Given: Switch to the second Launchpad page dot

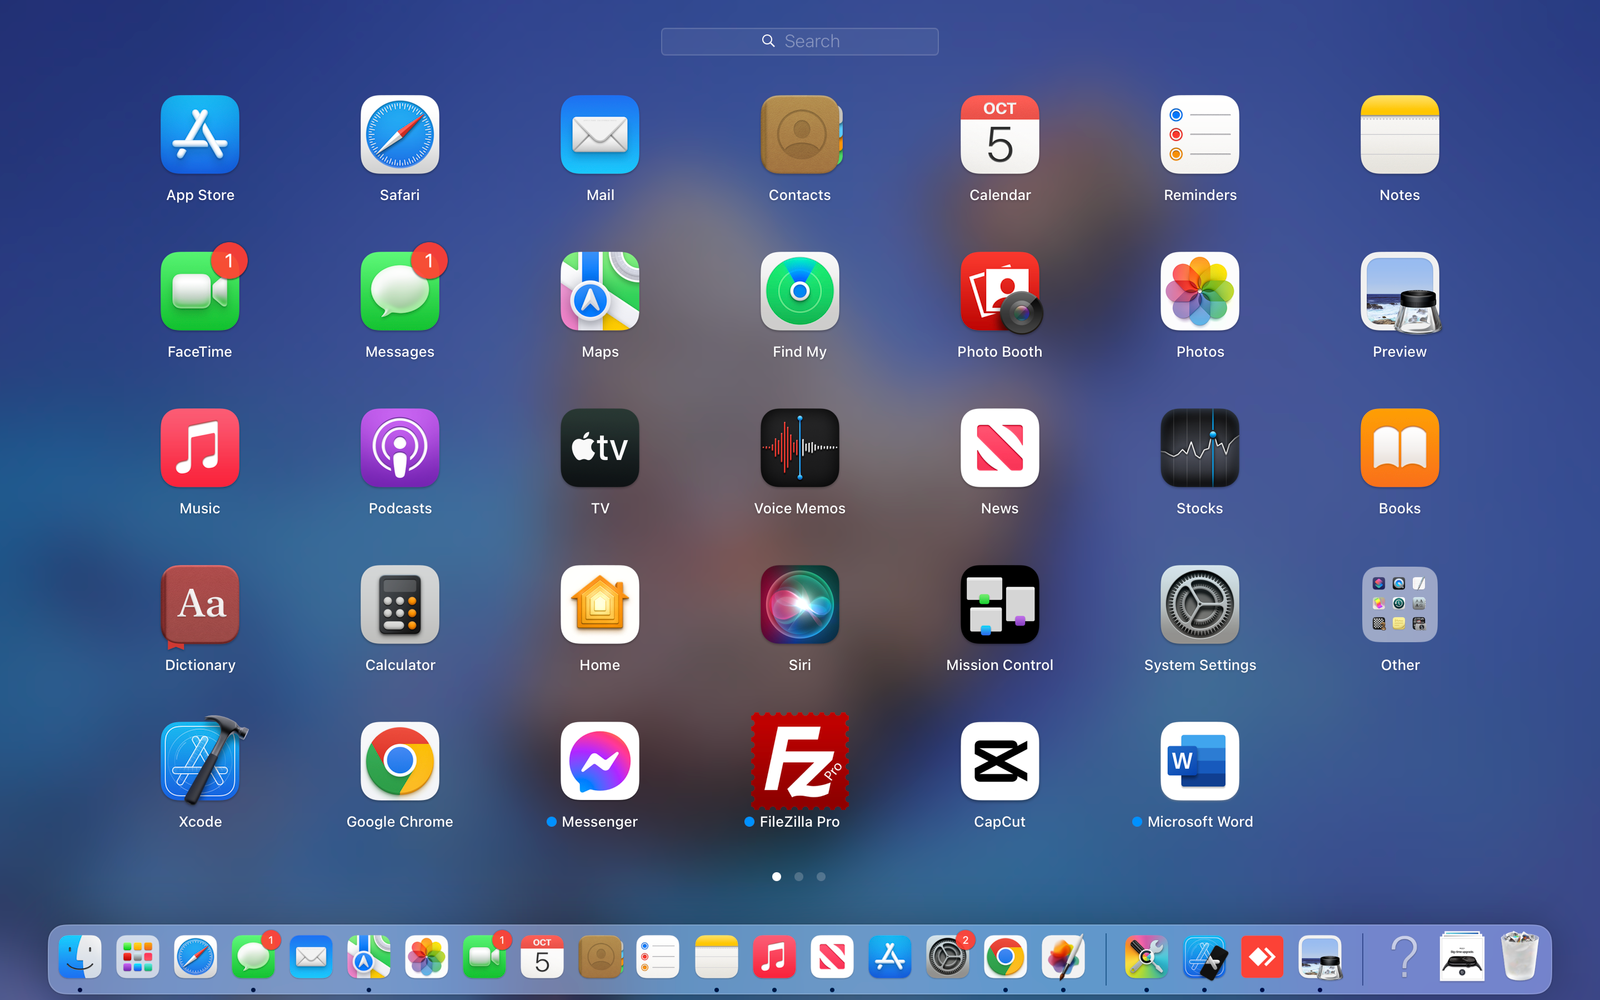Looking at the screenshot, I should pos(799,877).
